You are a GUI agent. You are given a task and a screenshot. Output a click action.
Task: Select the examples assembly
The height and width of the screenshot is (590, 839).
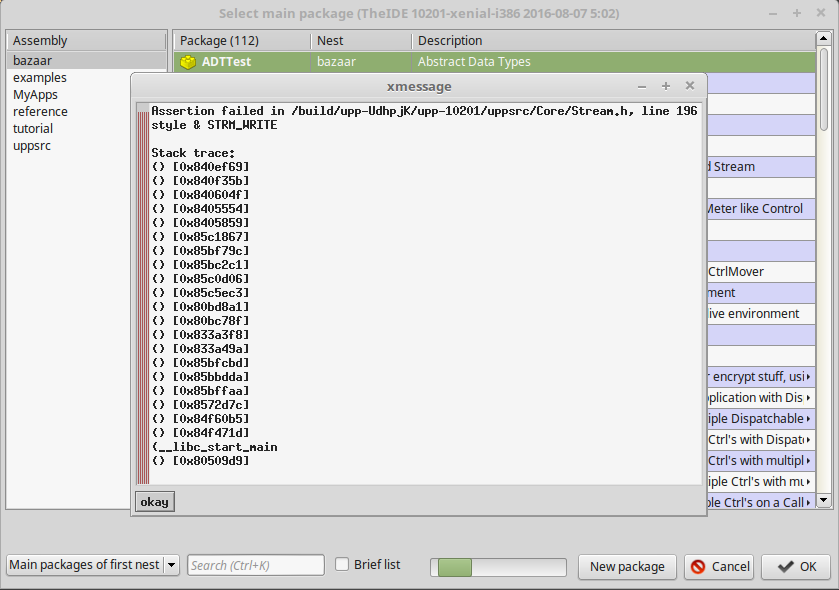pos(40,78)
